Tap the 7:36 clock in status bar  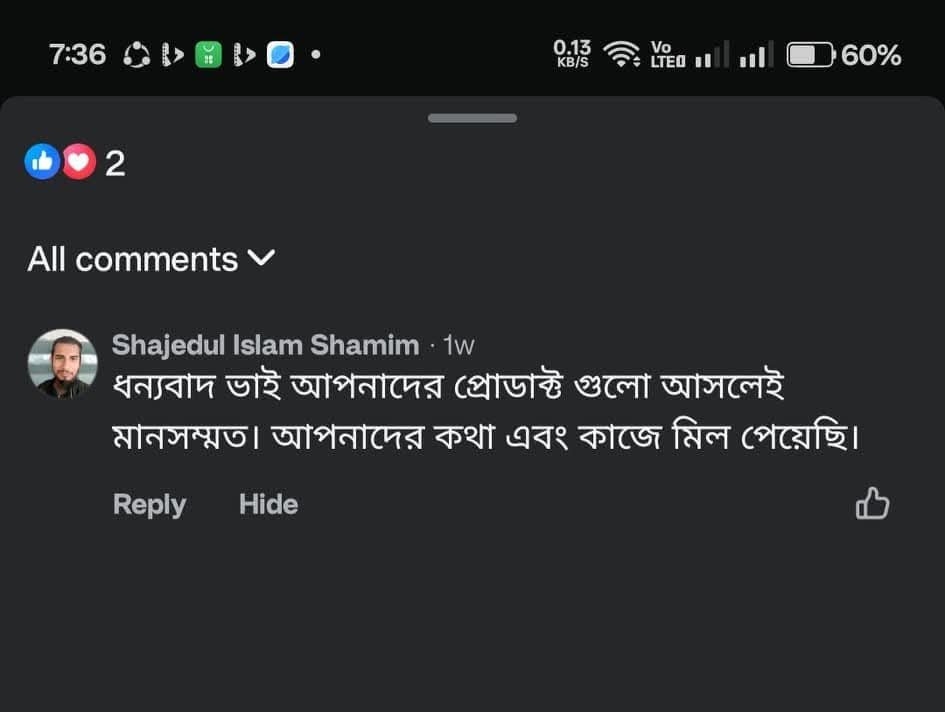pos(77,55)
